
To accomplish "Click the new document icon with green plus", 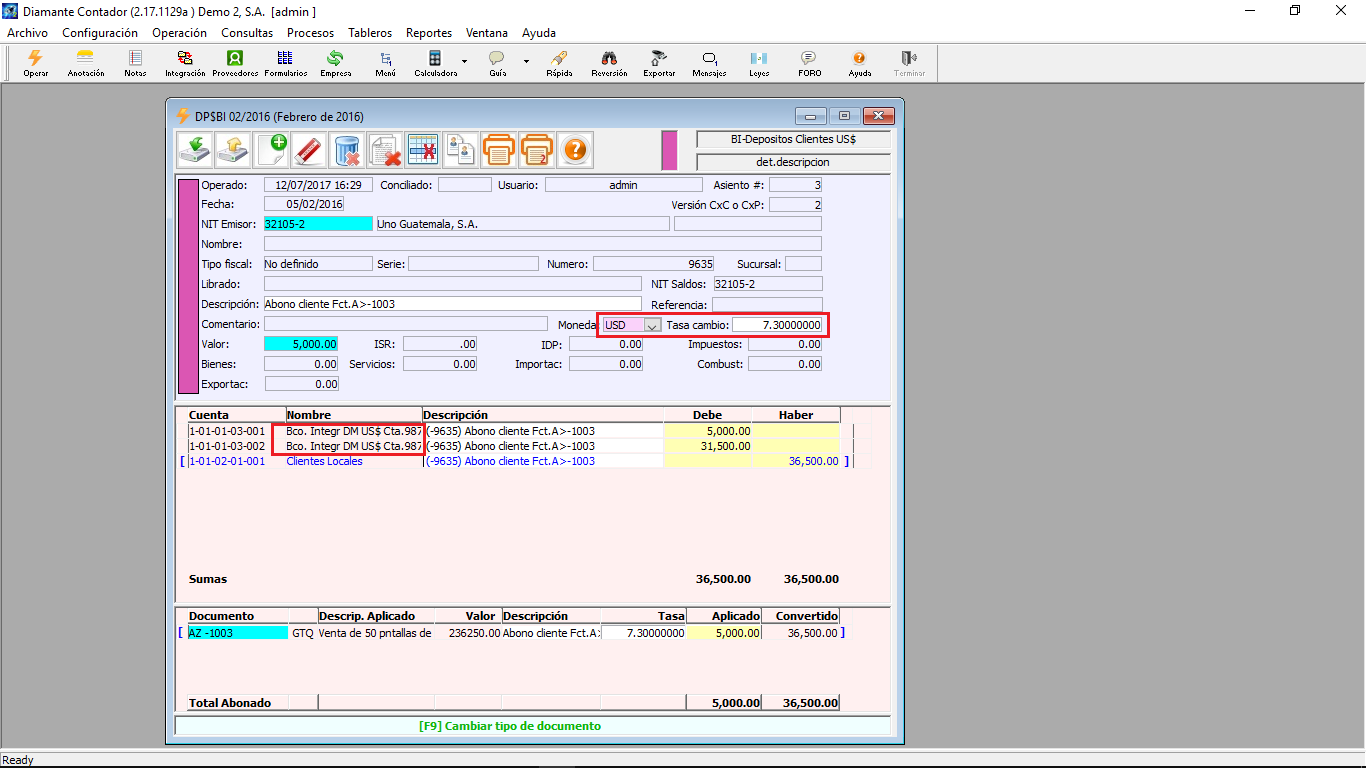I will click(271, 150).
